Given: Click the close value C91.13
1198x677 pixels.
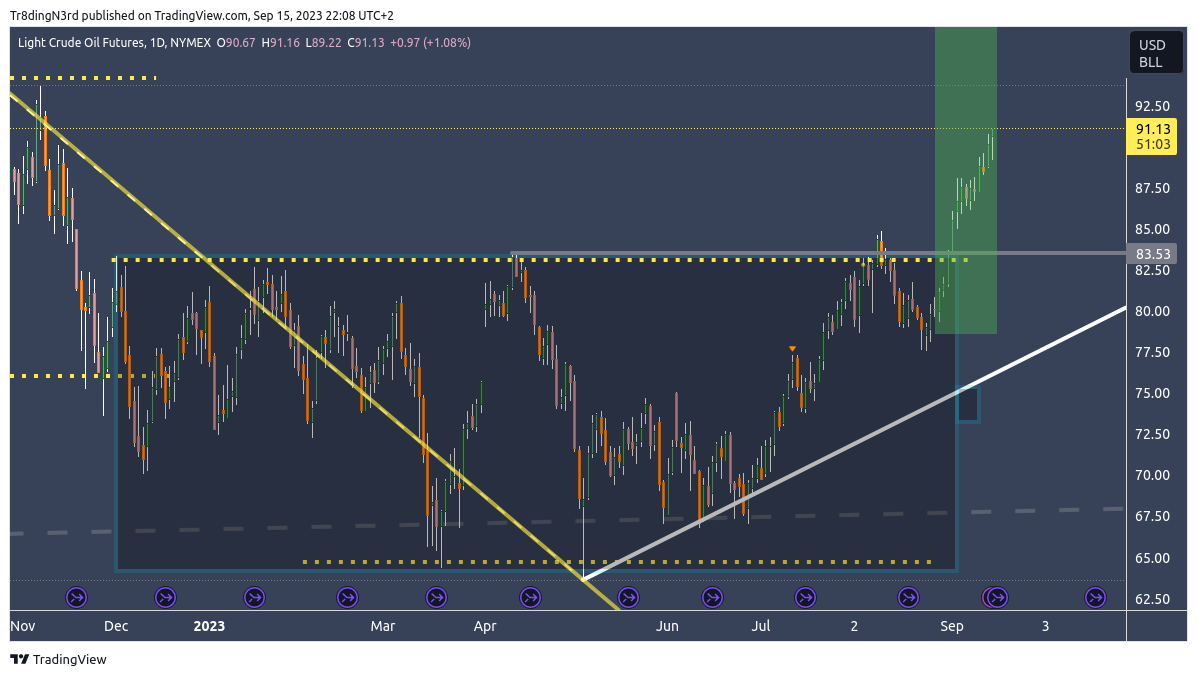Looking at the screenshot, I should coord(366,43).
